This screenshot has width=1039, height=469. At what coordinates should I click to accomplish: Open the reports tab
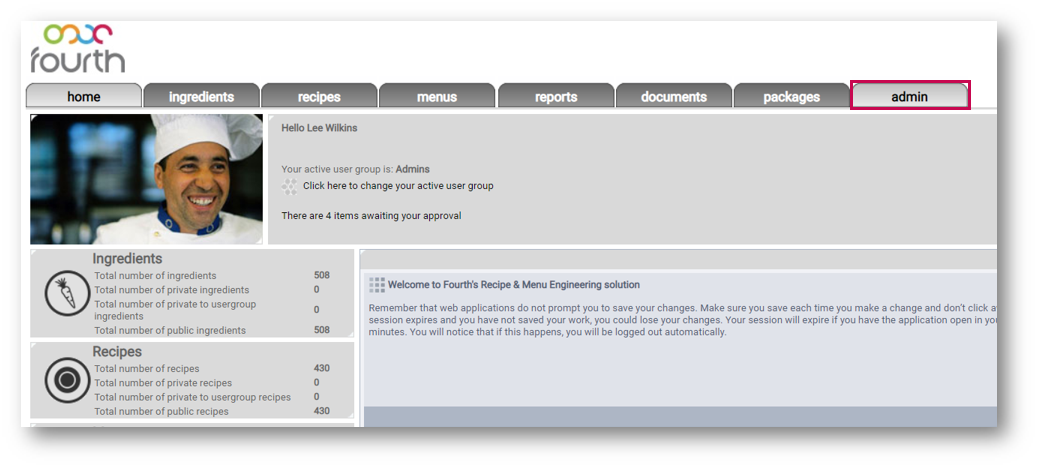point(556,96)
